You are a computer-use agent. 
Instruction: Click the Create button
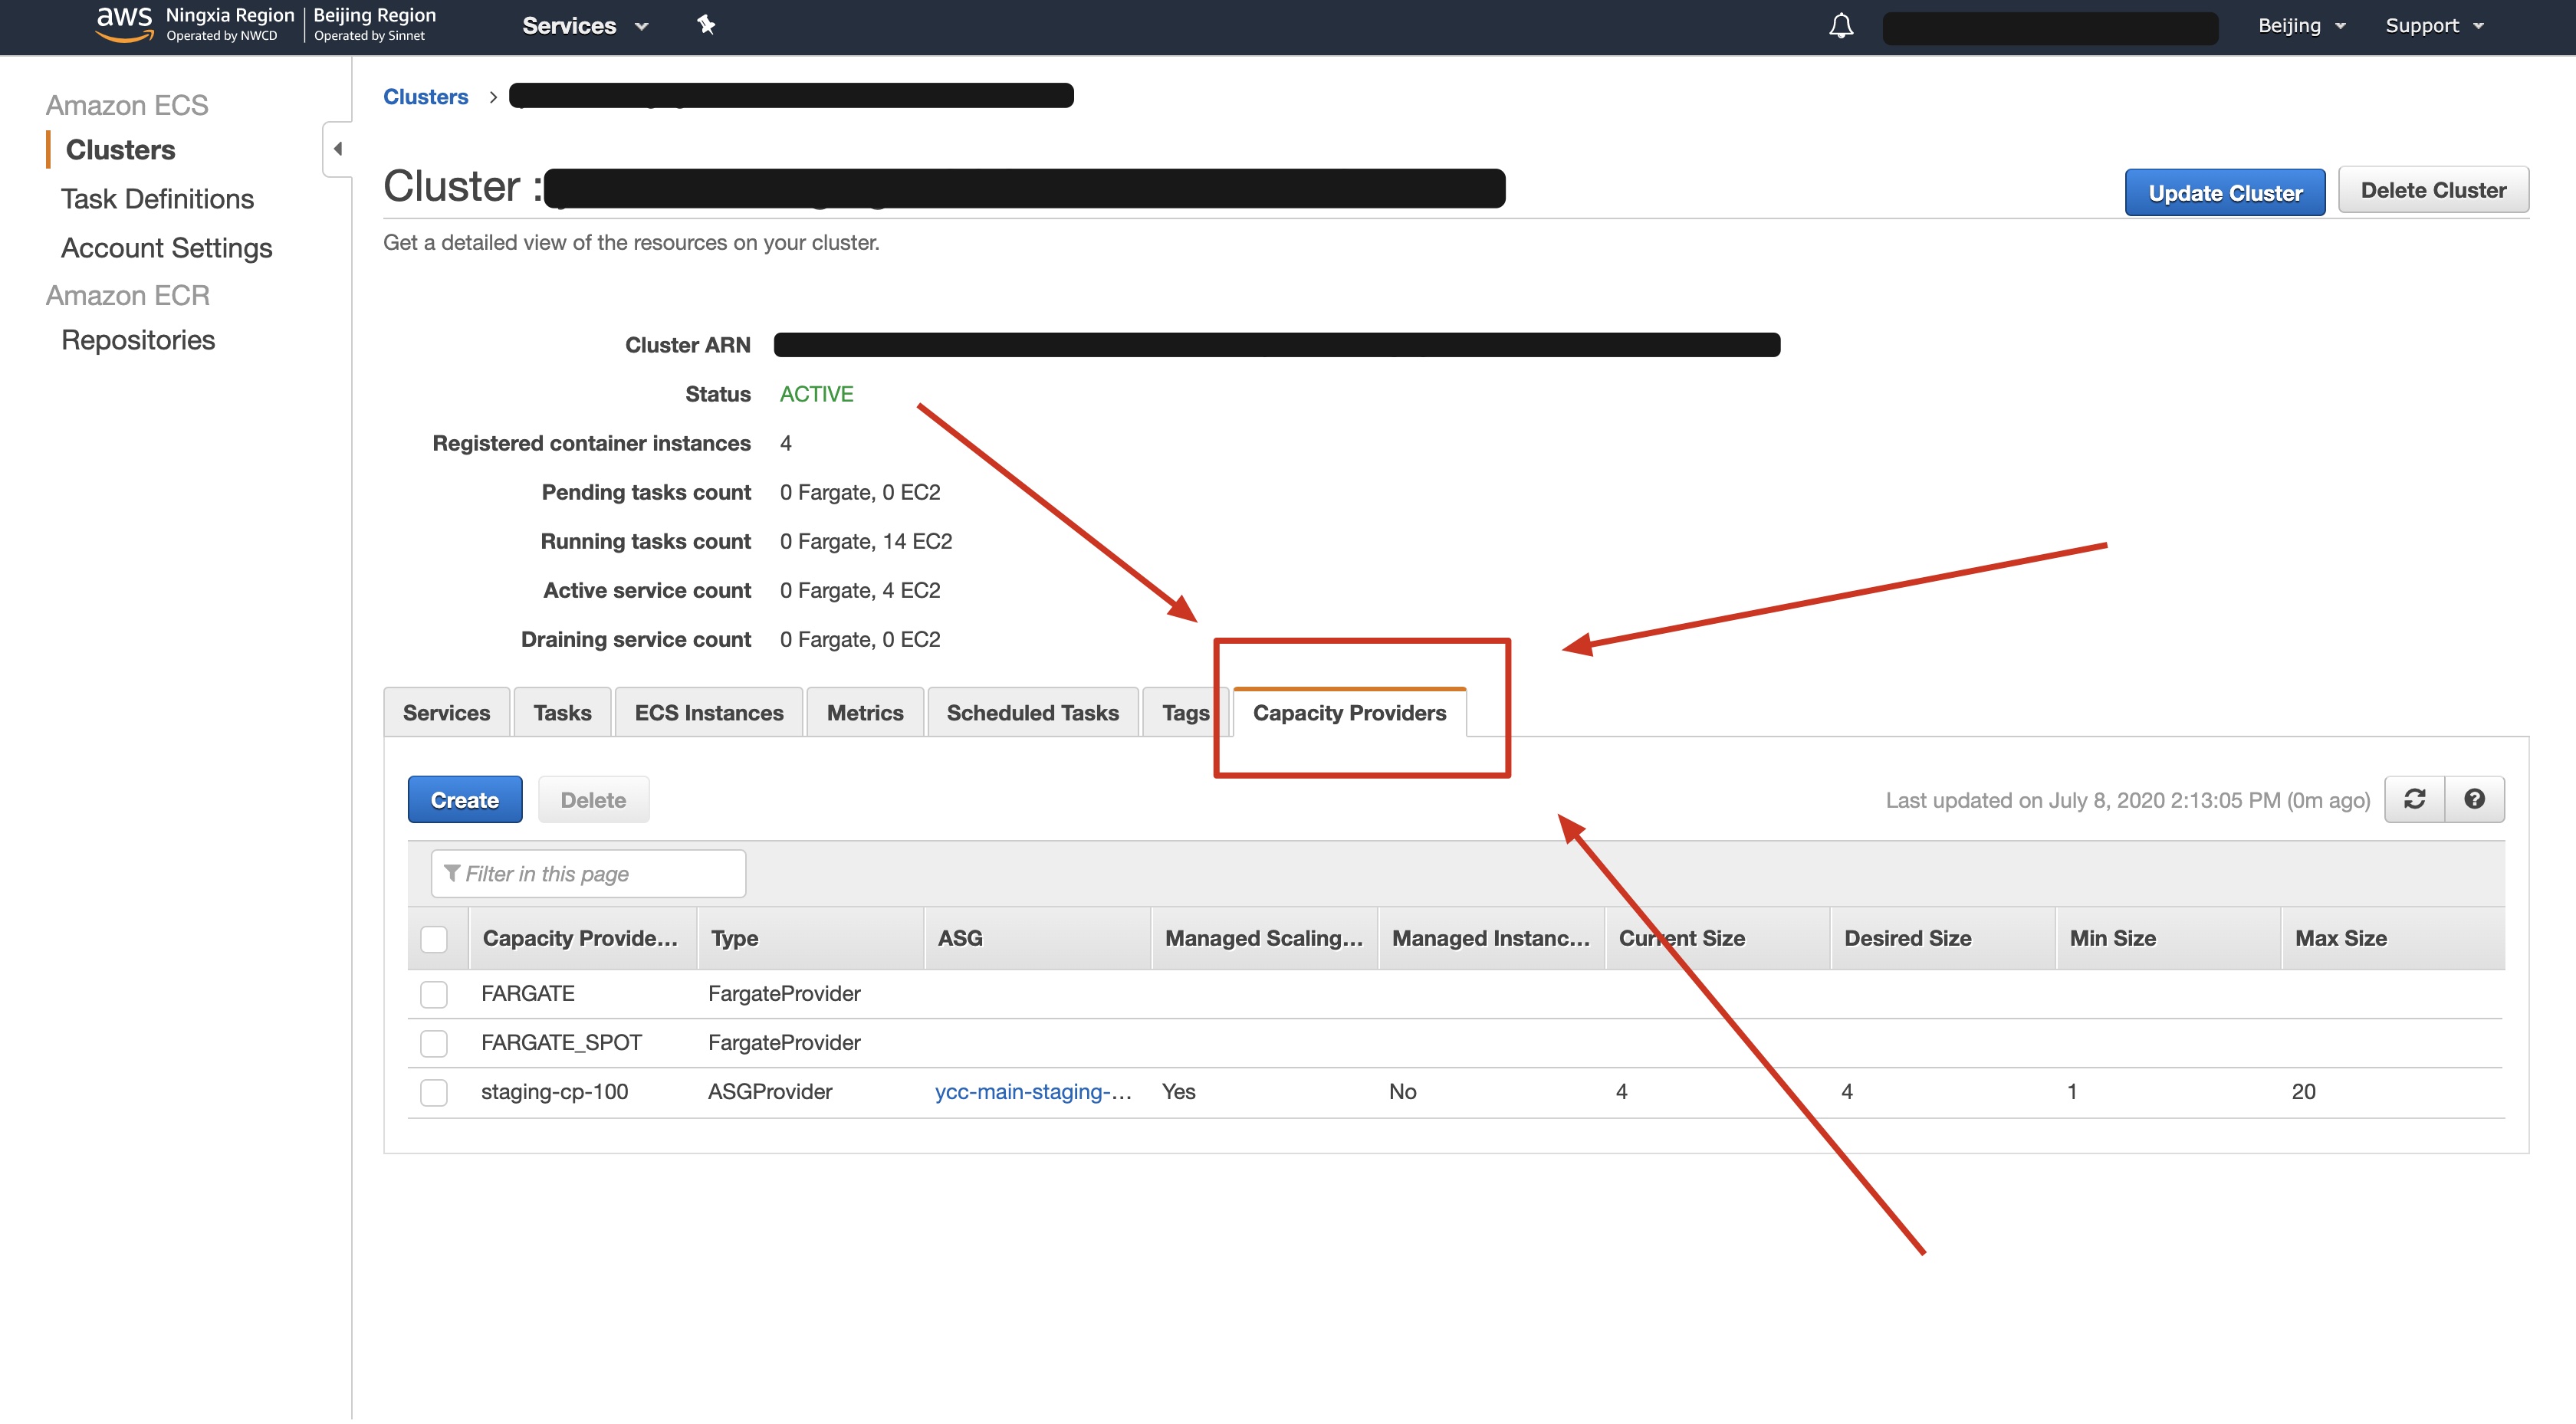(464, 799)
